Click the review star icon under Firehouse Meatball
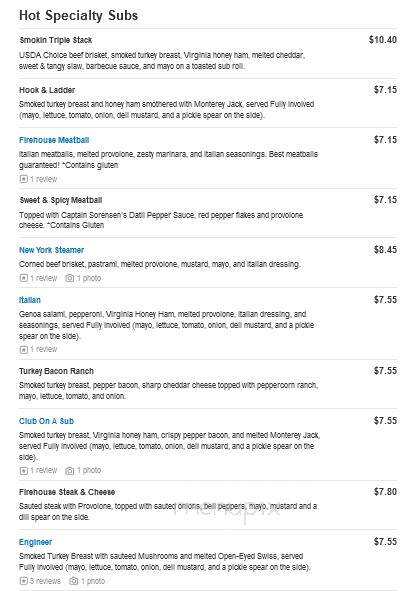This screenshot has width=406, height=591. coord(24,179)
